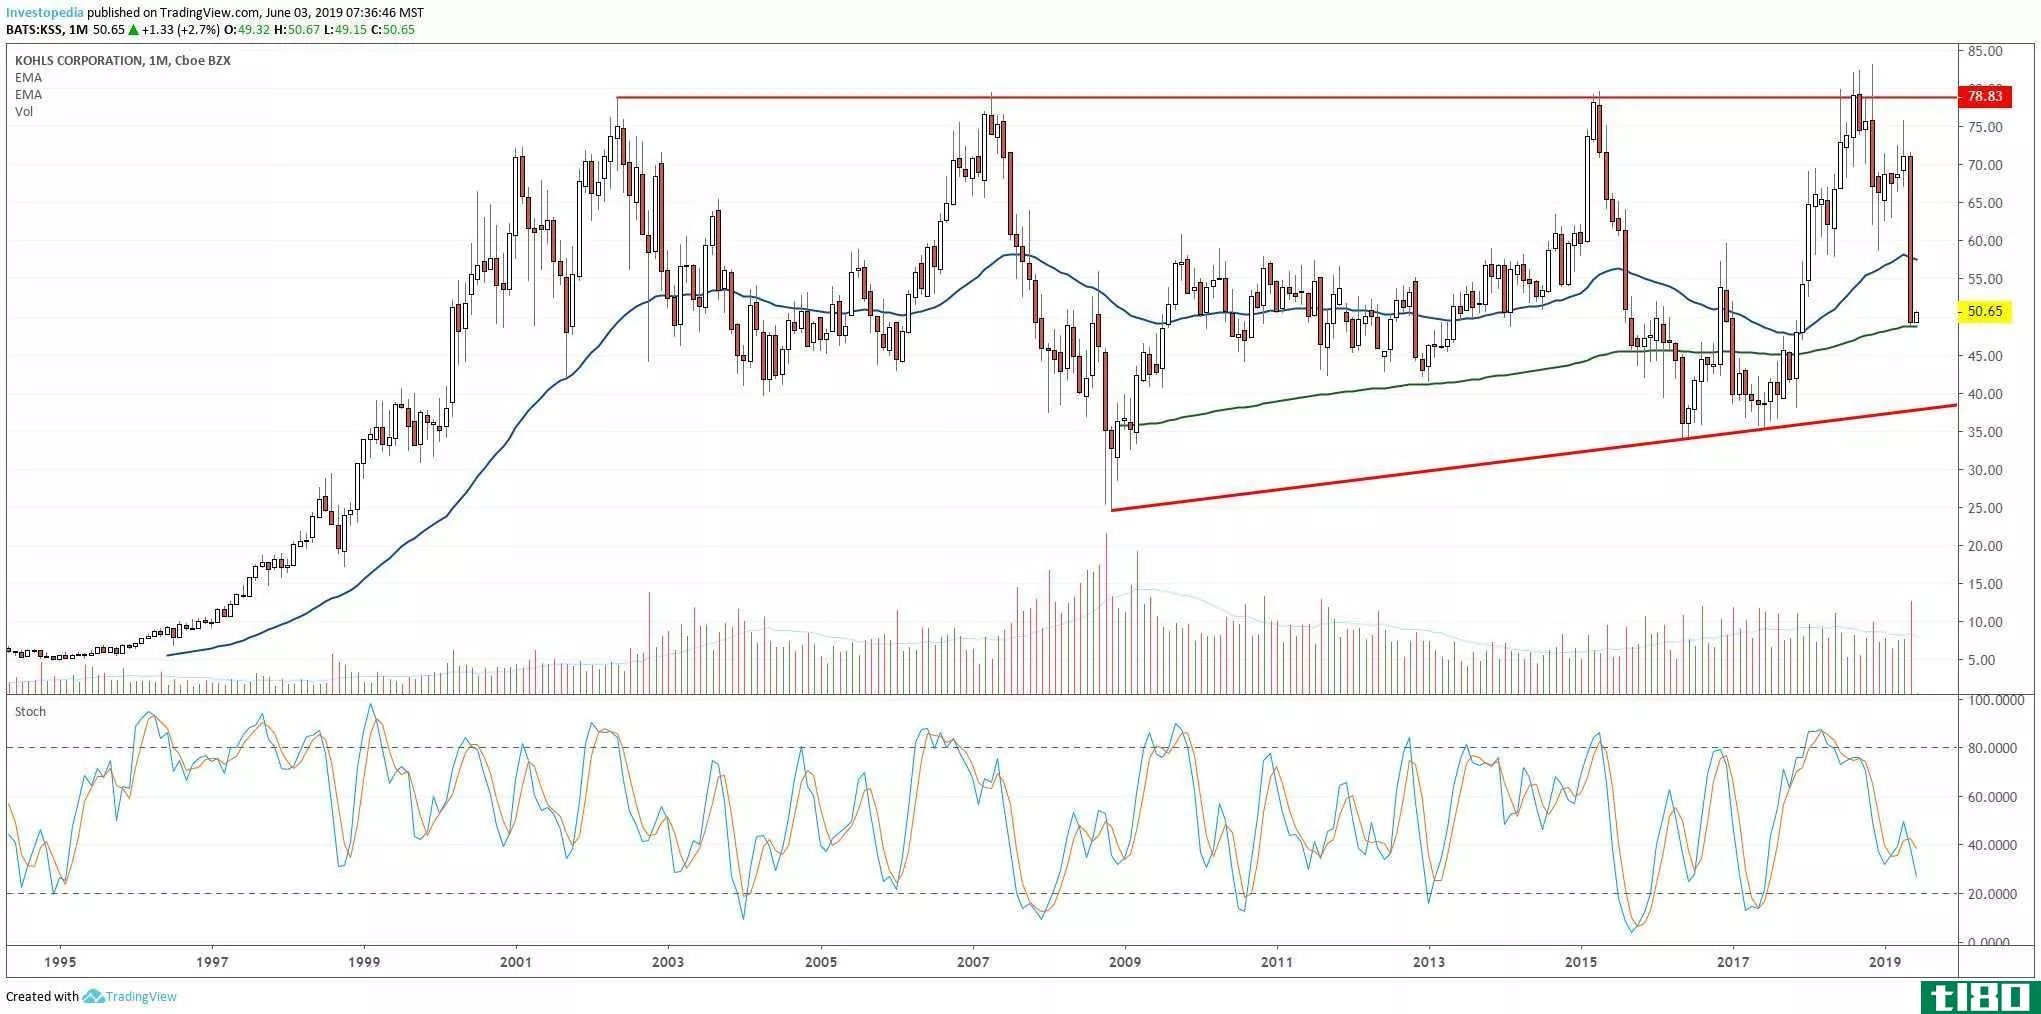
Task: Click the second EMA indicator label
Action: point(28,95)
